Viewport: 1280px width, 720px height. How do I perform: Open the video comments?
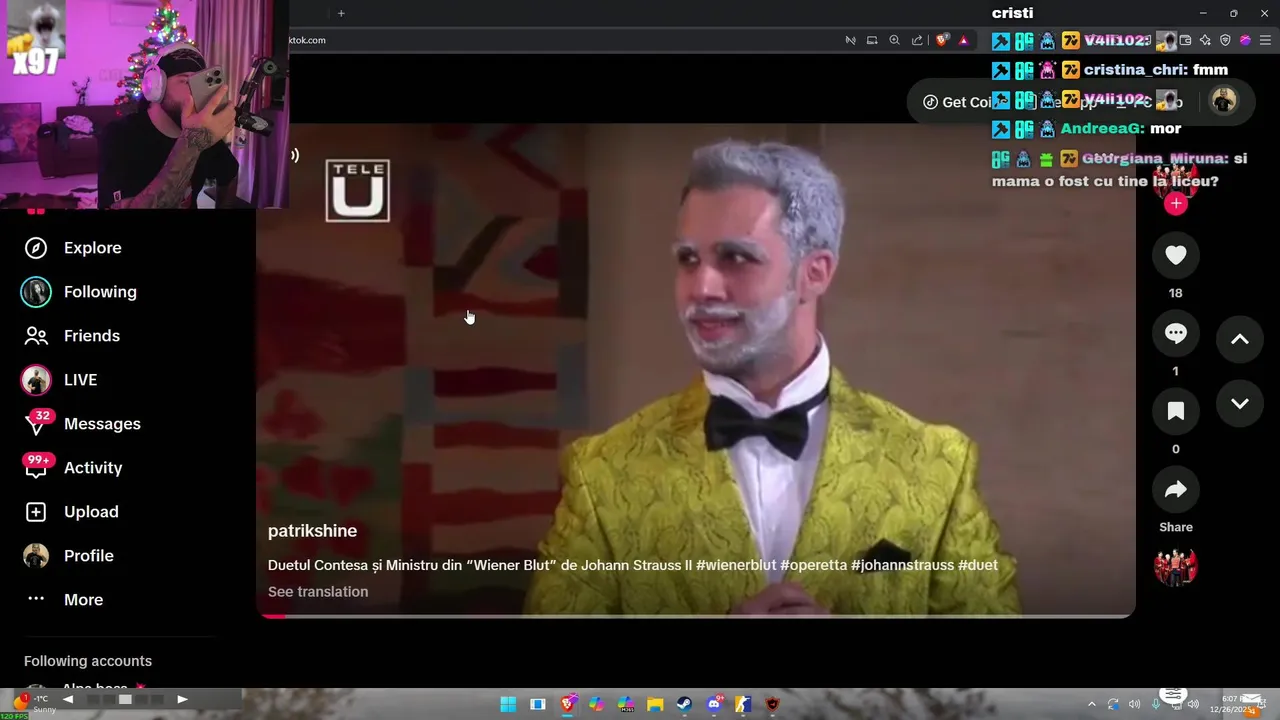pyautogui.click(x=1176, y=334)
